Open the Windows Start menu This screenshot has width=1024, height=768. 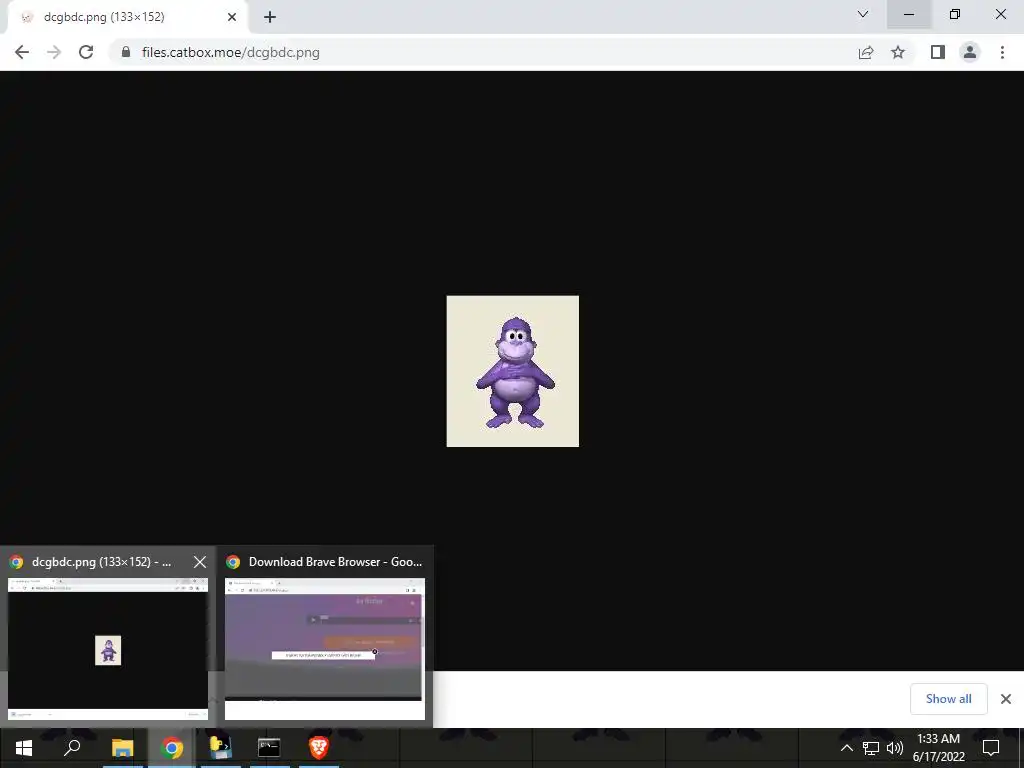click(24, 748)
